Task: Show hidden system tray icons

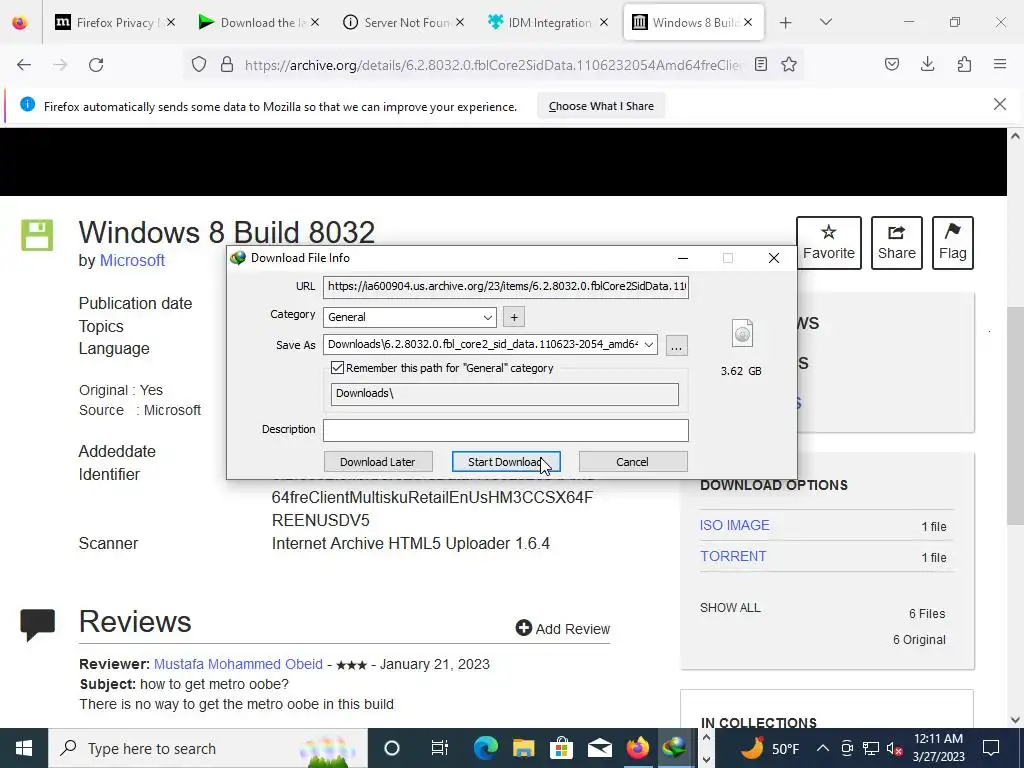Action: click(x=823, y=748)
